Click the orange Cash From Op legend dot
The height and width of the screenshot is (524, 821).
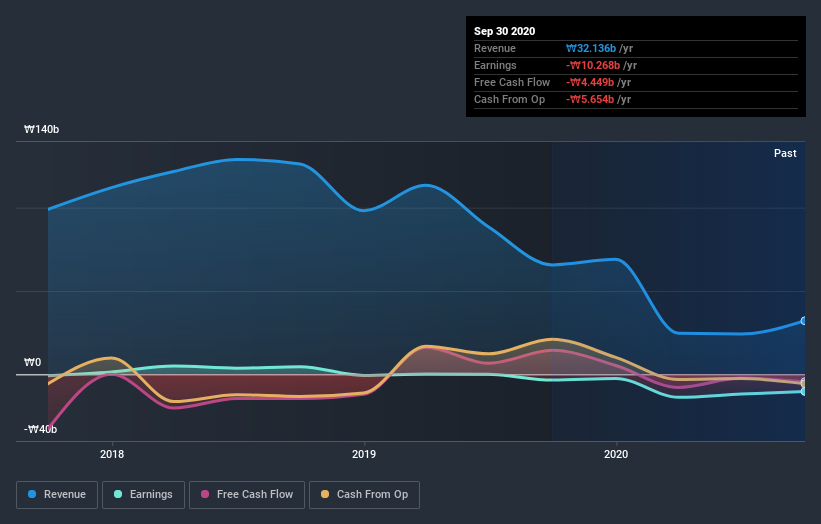(325, 494)
